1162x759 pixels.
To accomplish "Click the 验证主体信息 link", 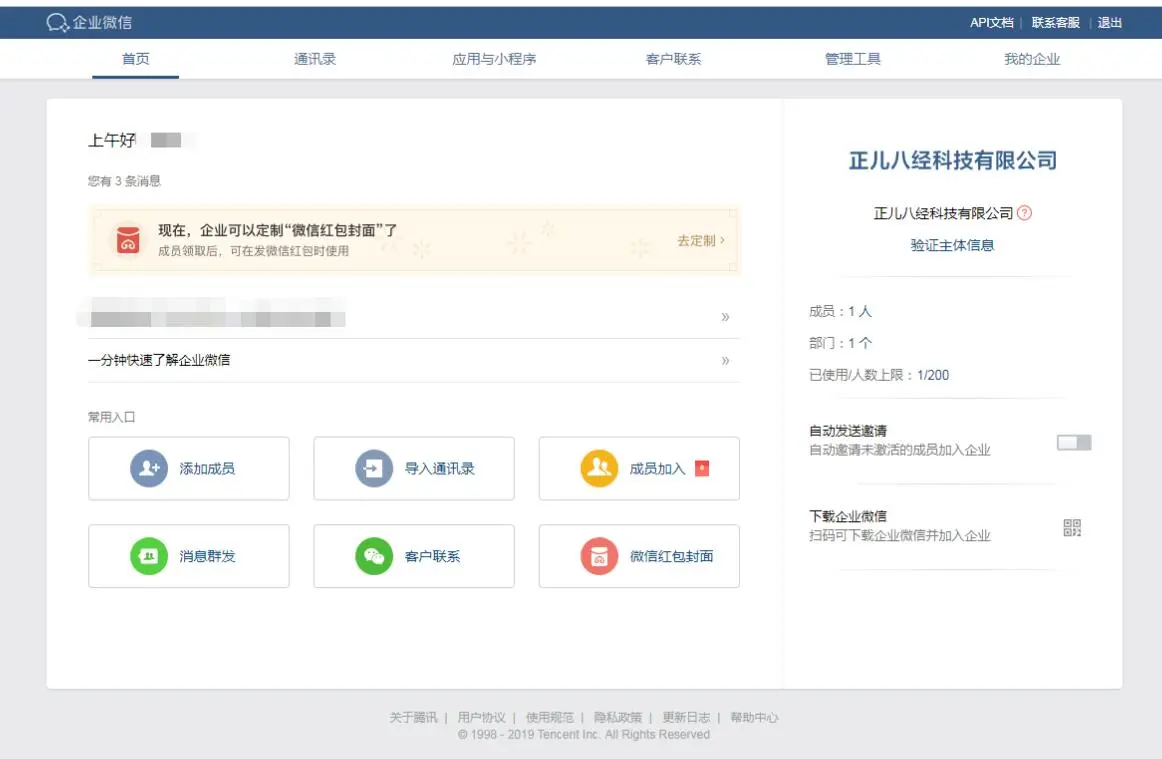I will click(952, 245).
